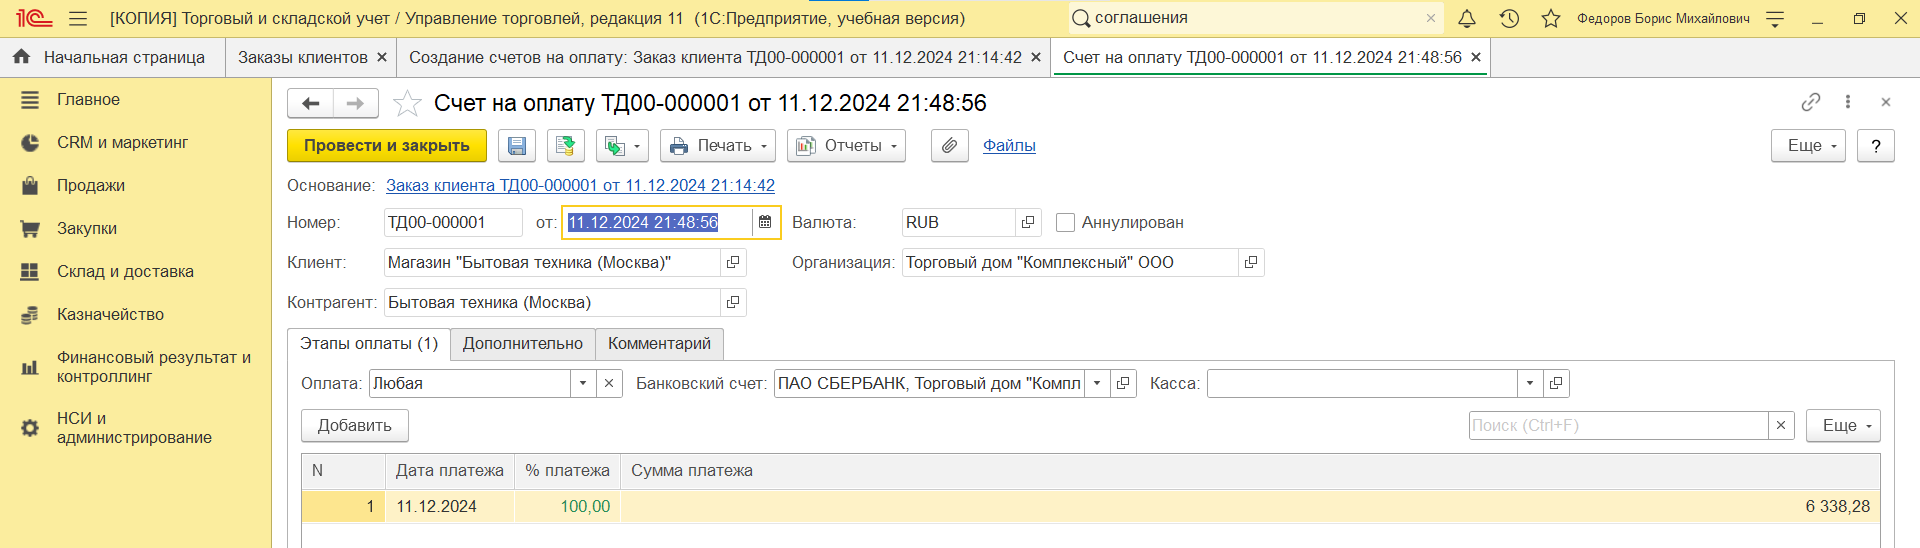Click the Номер field ТД00-000001
This screenshot has height=548, width=1920.
point(453,223)
